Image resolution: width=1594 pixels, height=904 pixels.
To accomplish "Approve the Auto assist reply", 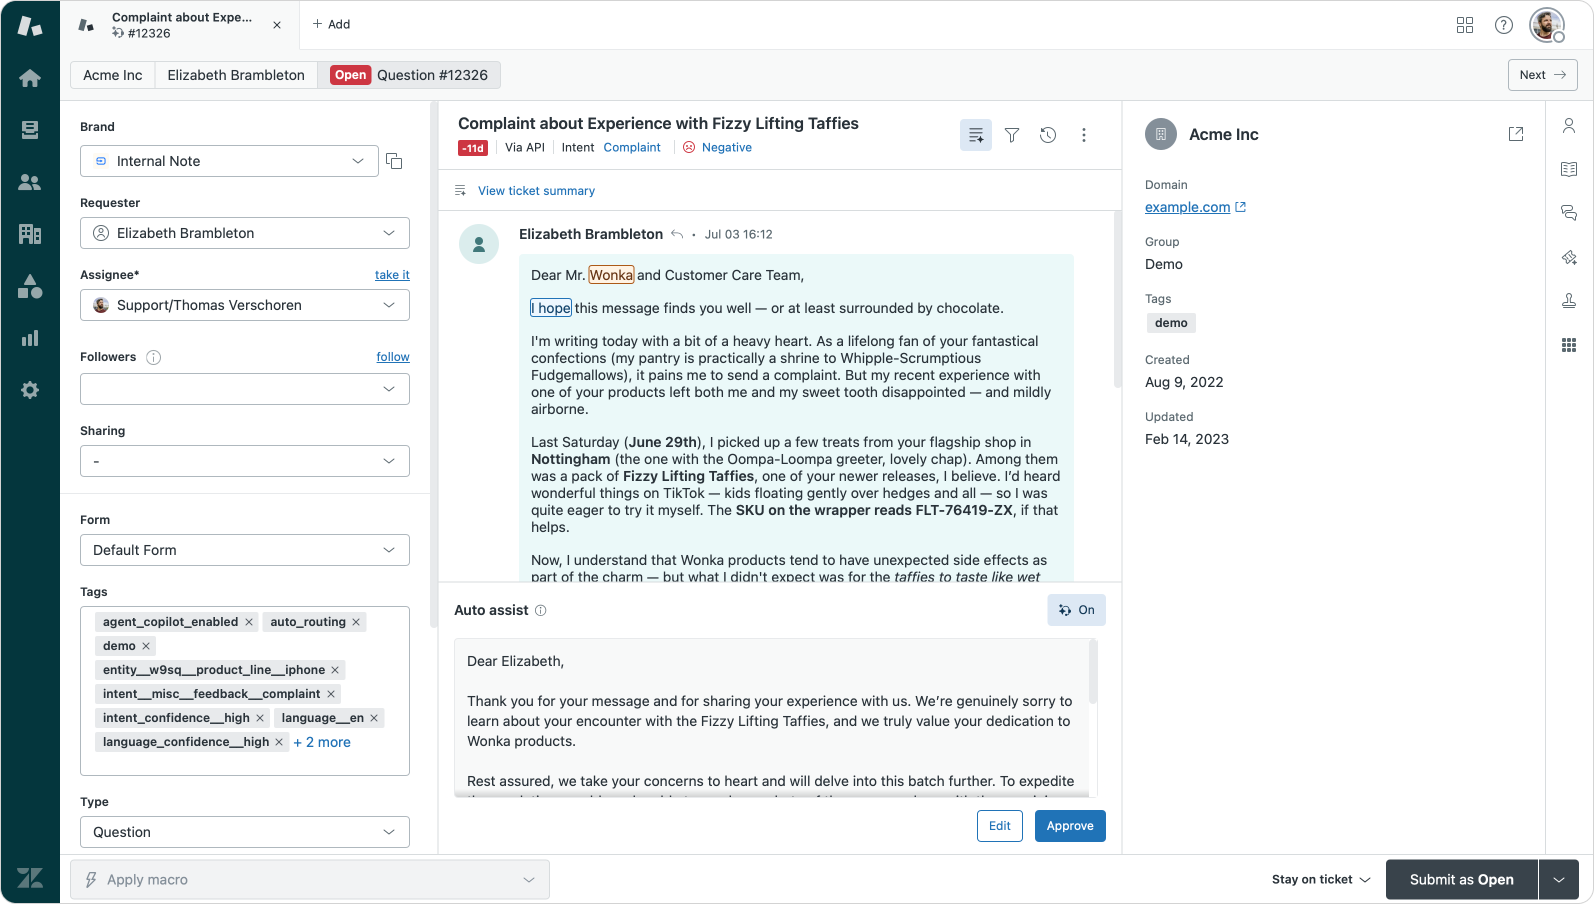I will click(1070, 826).
